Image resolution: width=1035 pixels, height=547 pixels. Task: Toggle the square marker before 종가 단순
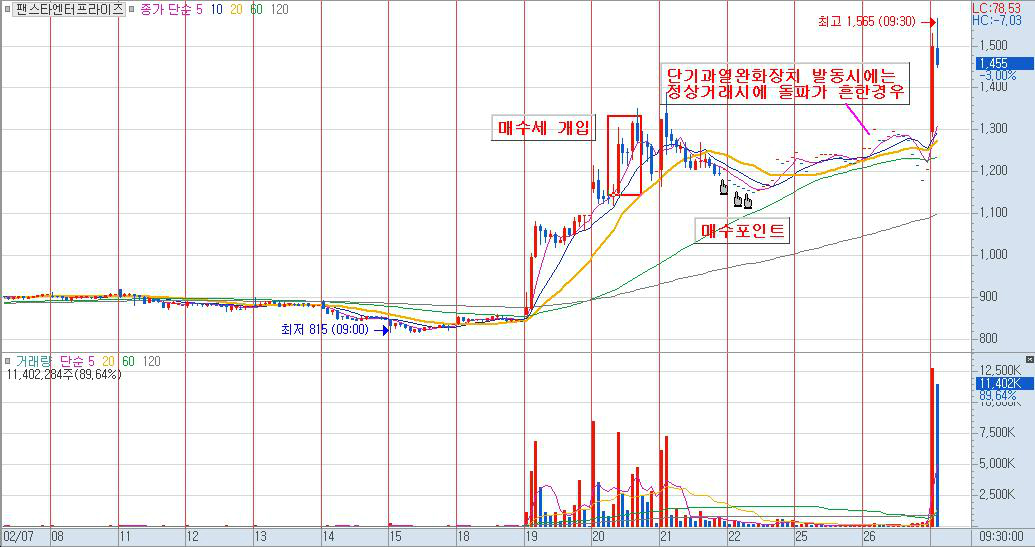click(133, 9)
